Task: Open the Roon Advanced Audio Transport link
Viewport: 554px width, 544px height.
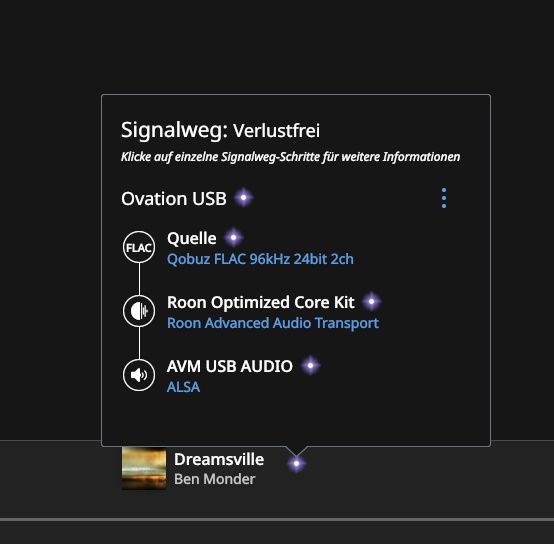Action: (273, 323)
